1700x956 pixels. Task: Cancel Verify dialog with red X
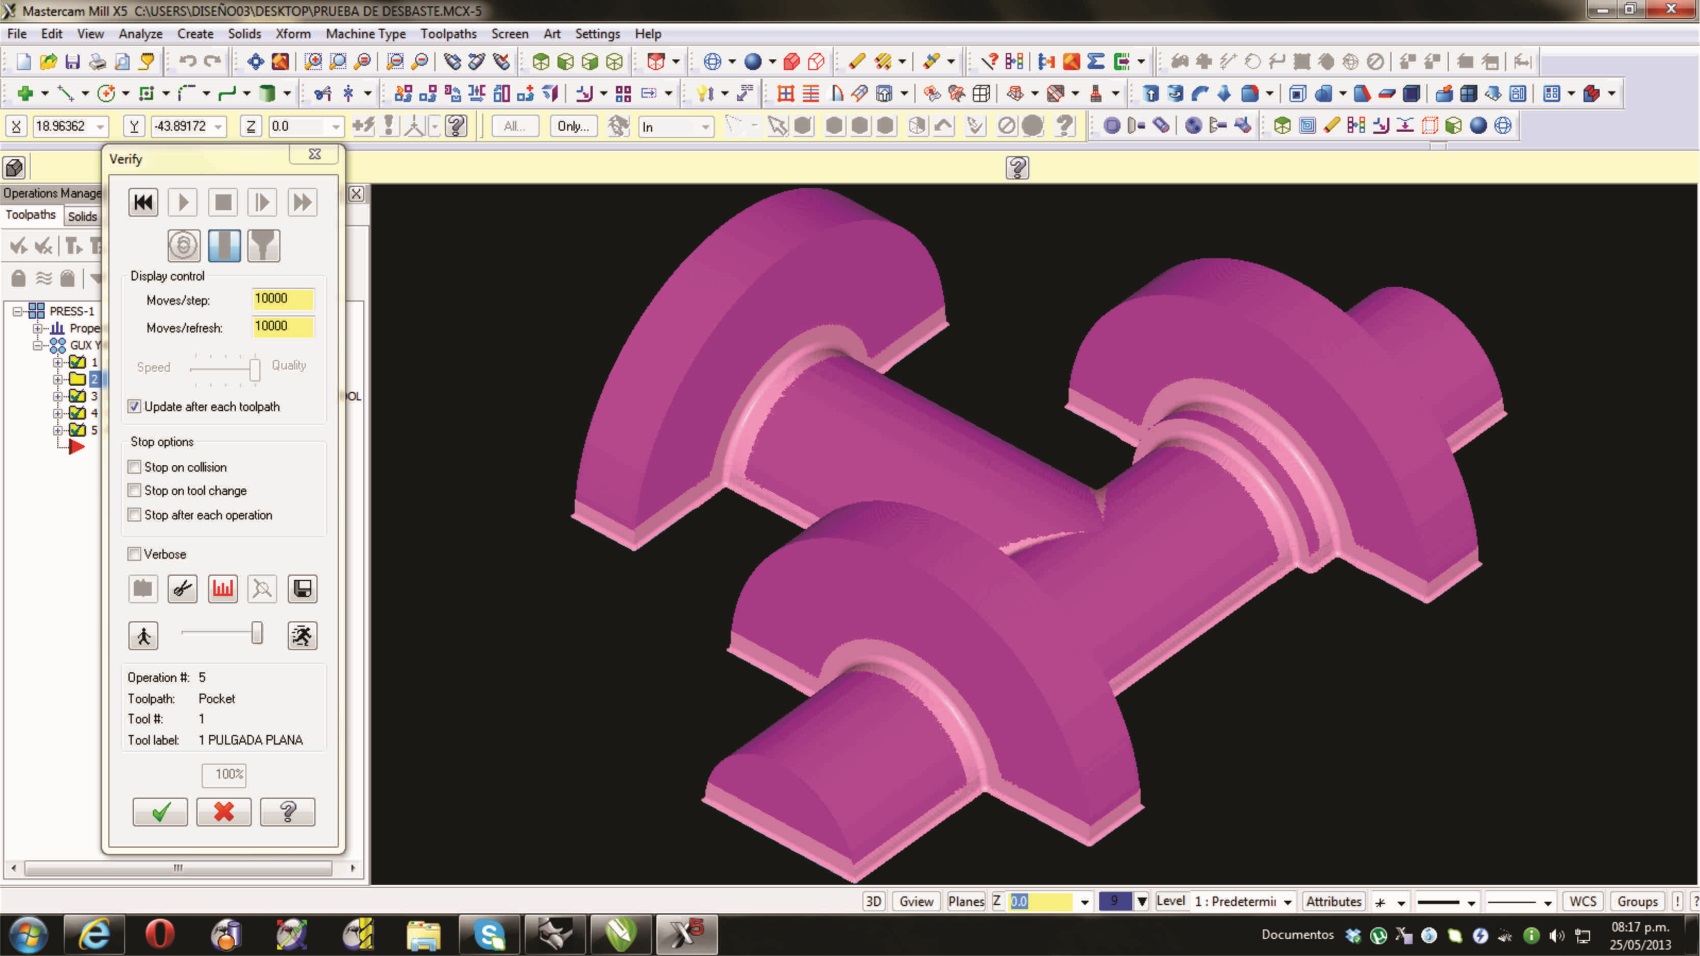tap(224, 812)
